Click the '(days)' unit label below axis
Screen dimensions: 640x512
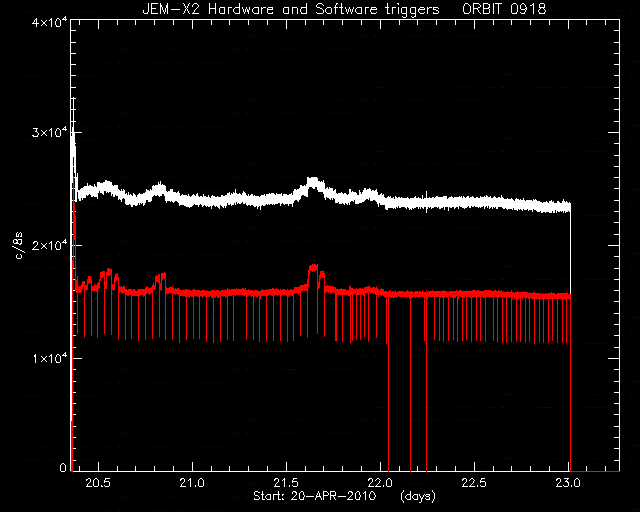(418, 496)
